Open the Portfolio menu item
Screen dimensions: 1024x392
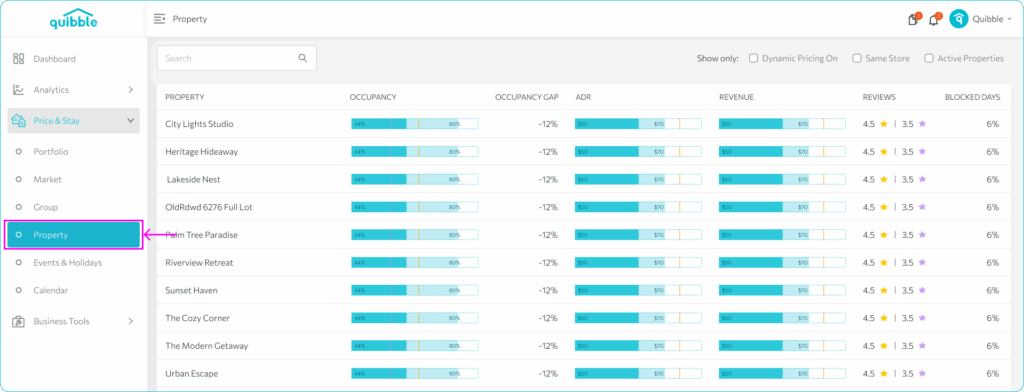pyautogui.click(x=51, y=152)
